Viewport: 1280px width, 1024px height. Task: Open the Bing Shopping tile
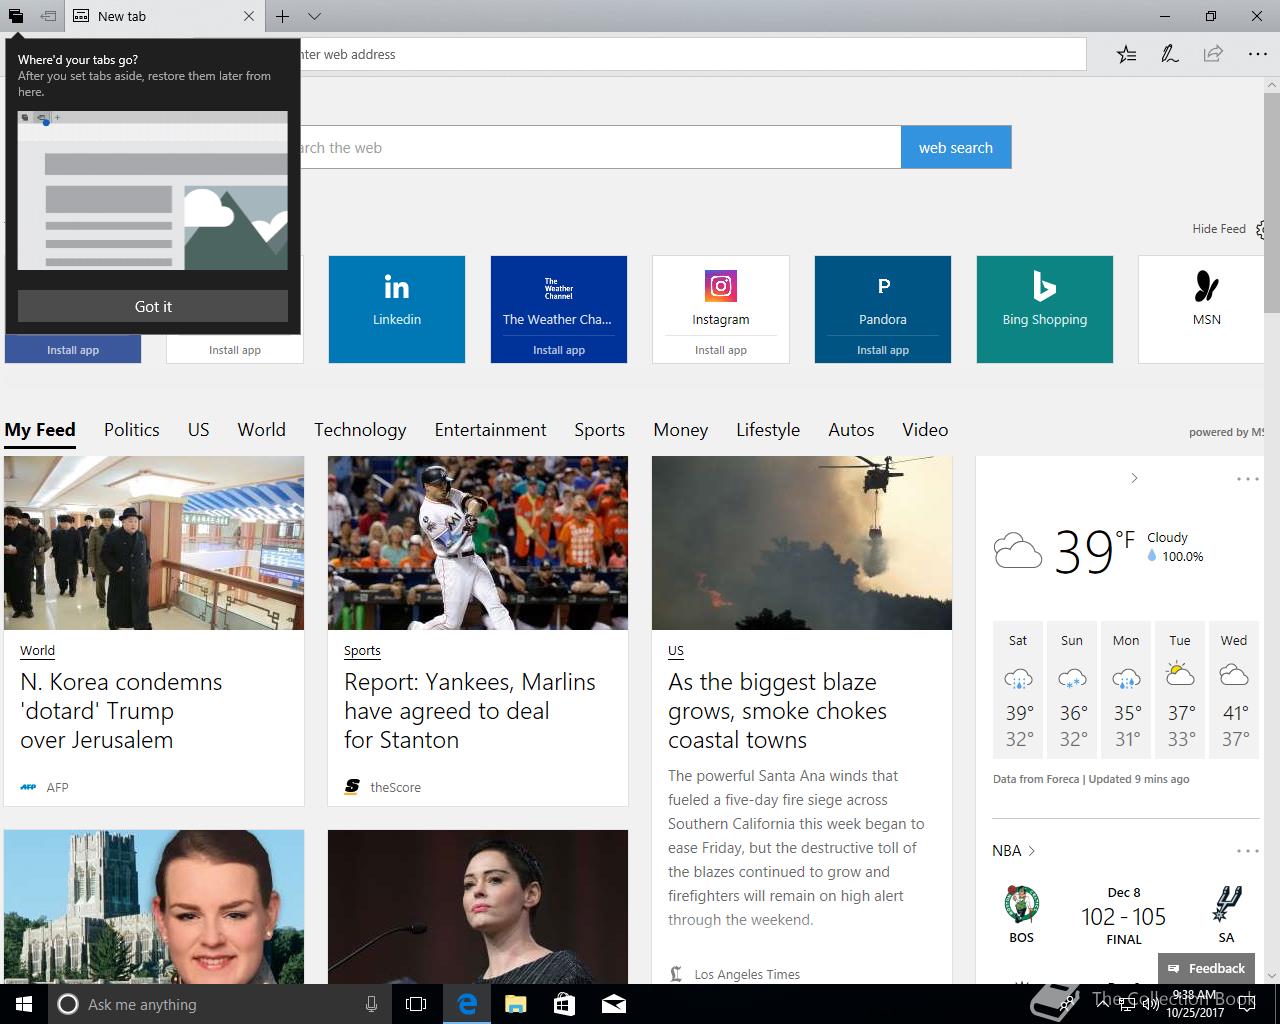coord(1045,309)
